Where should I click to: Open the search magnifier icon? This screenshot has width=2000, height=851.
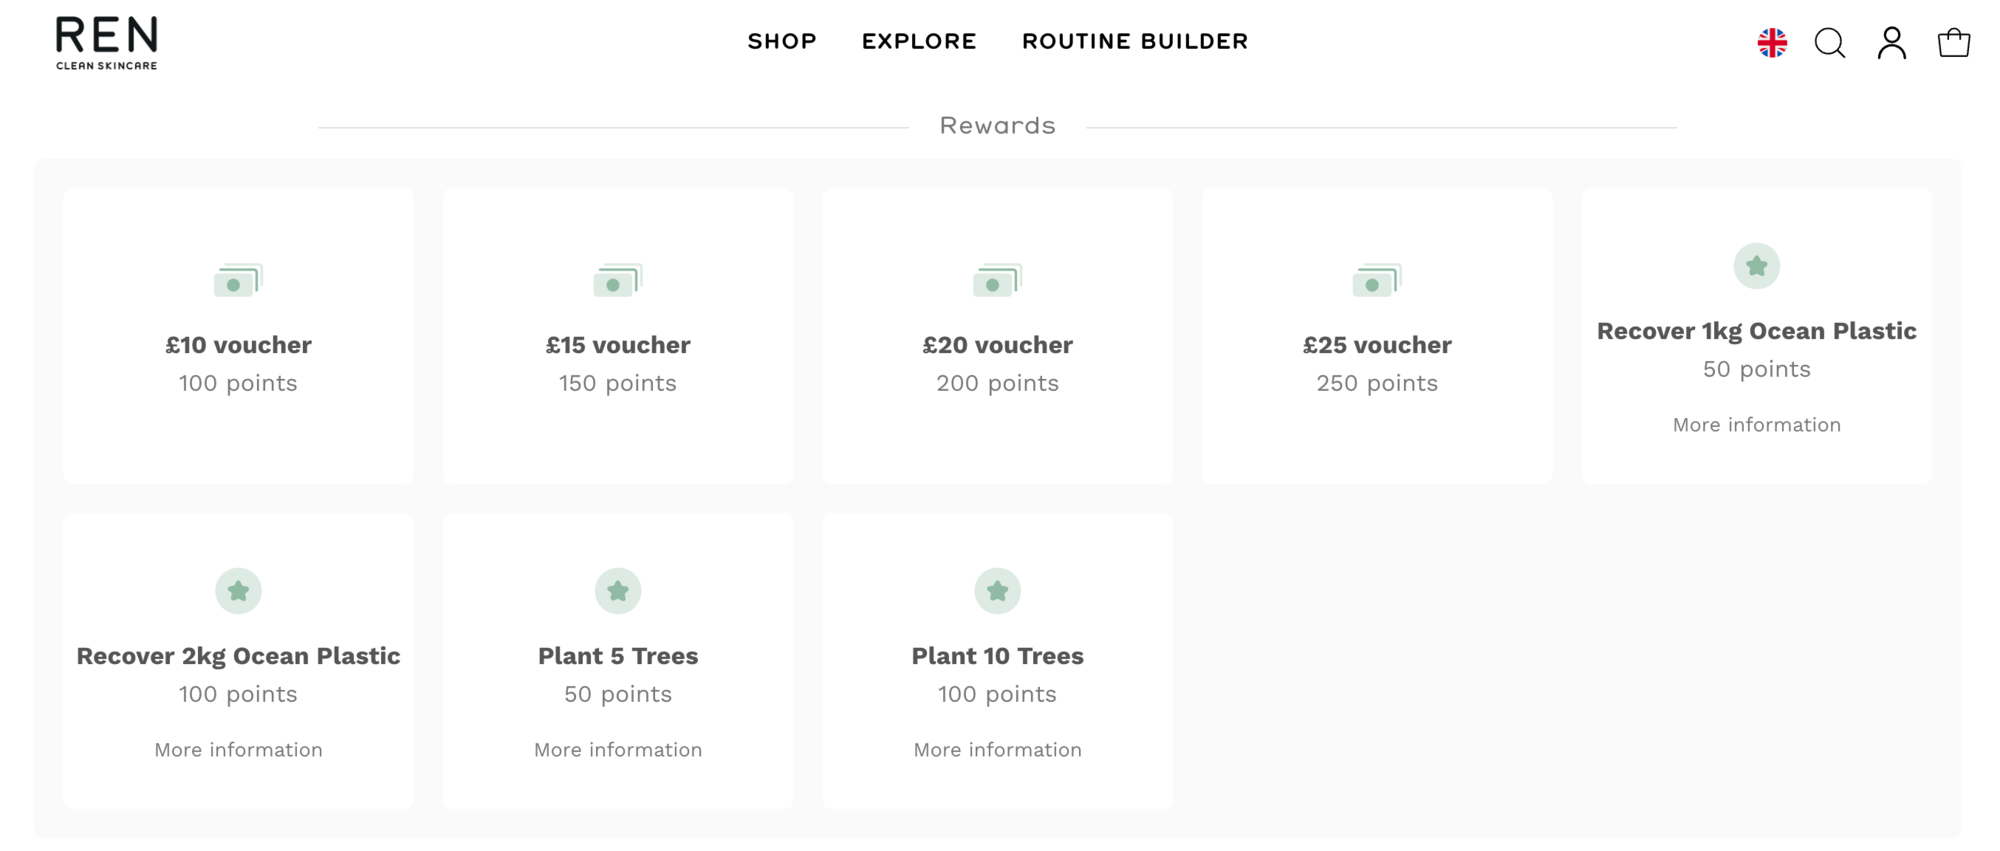1830,43
